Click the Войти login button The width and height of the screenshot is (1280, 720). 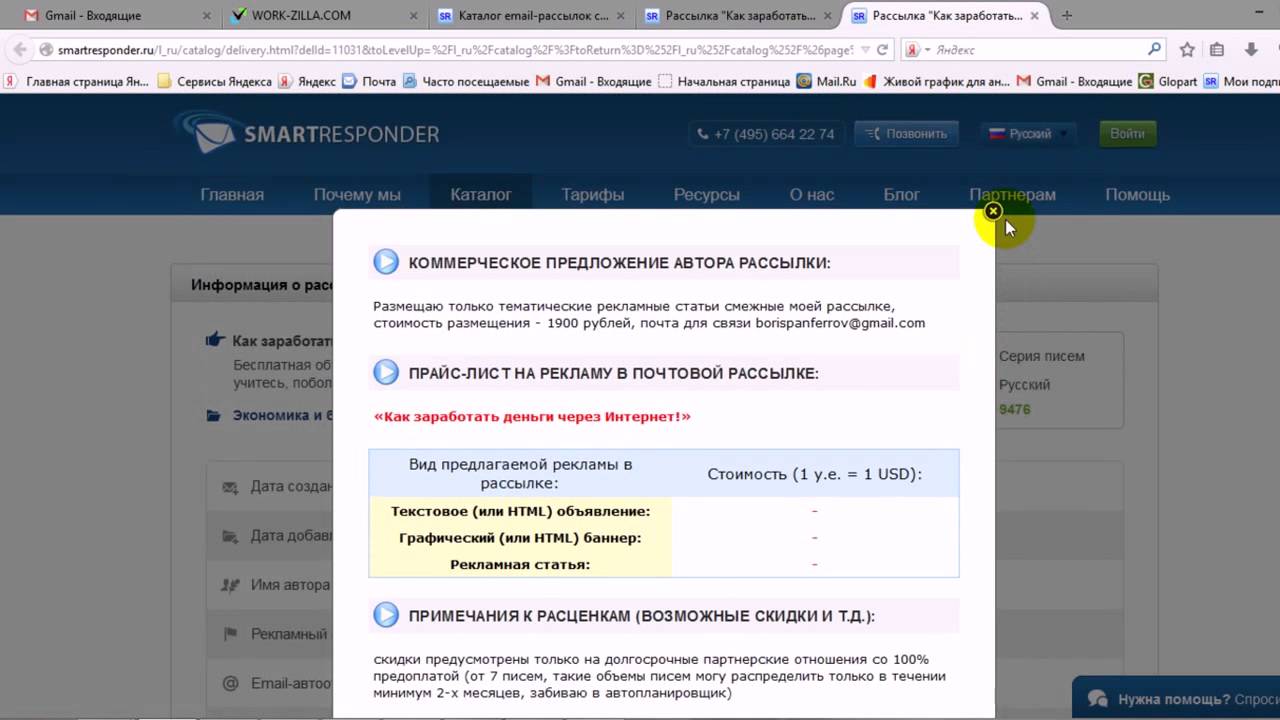(x=1127, y=133)
